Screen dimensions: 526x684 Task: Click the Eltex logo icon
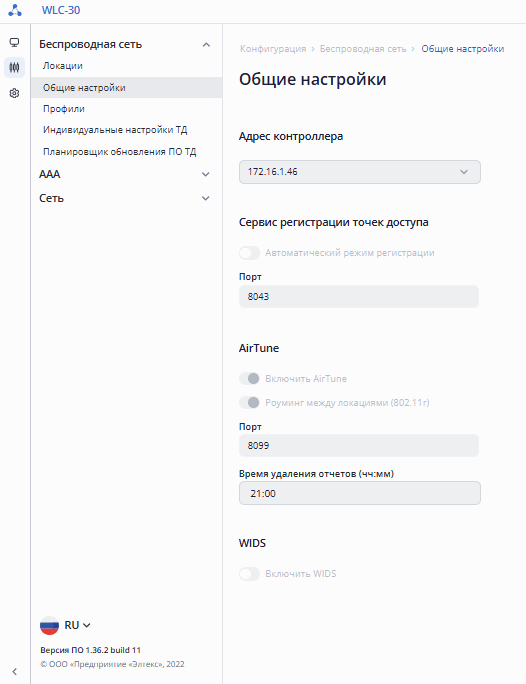pyautogui.click(x=15, y=10)
